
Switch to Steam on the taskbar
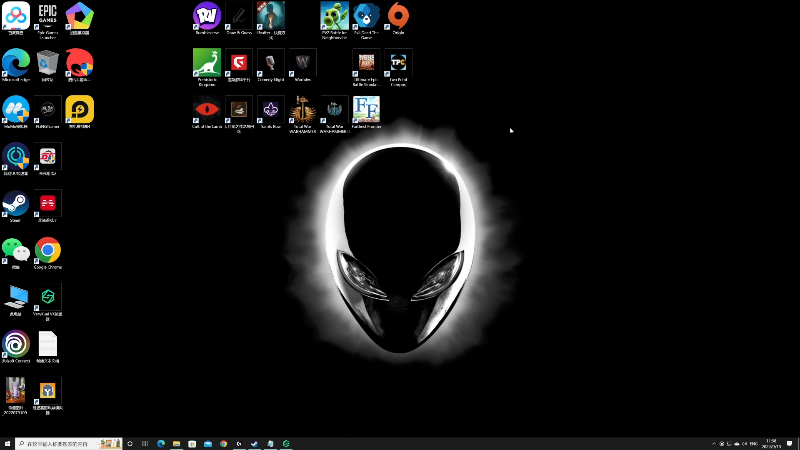(x=255, y=444)
